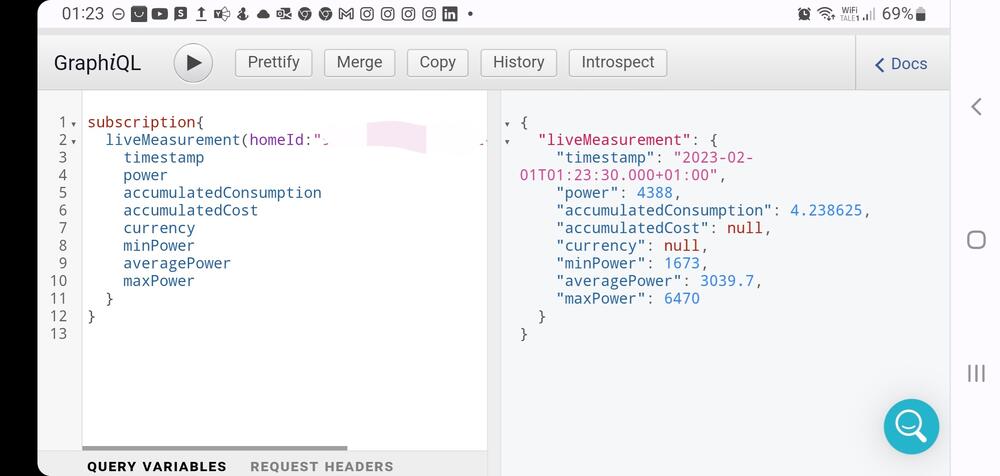This screenshot has height=476, width=1000.
Task: Tap the Android back navigation button
Action: 976,107
